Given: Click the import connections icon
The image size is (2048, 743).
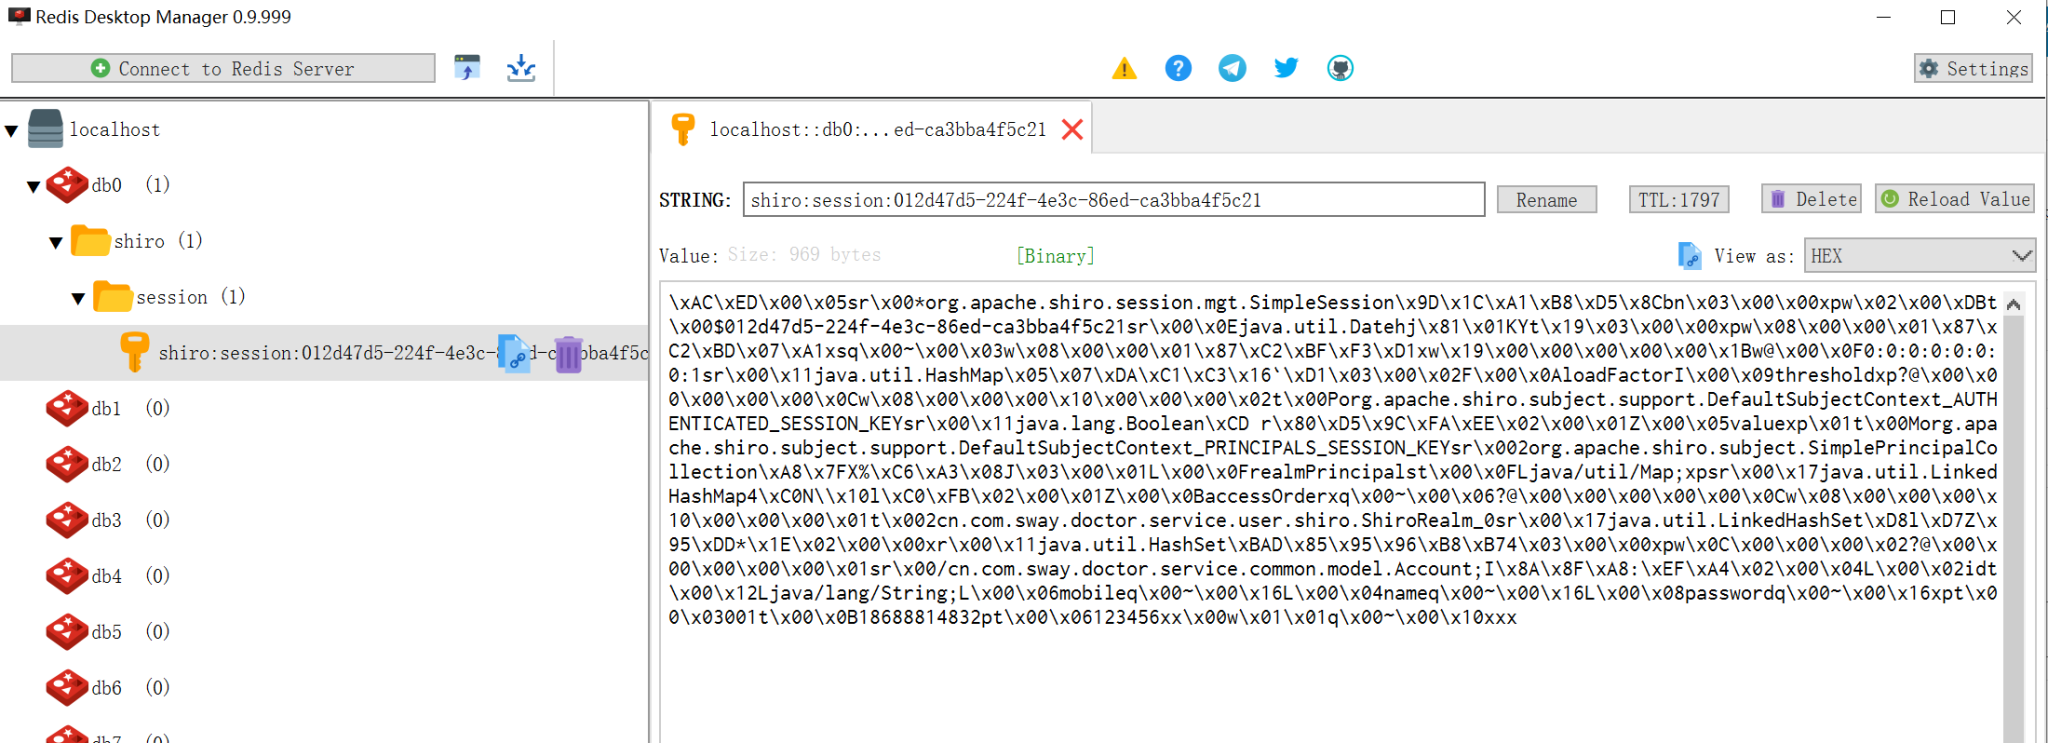Looking at the screenshot, I should click(467, 68).
